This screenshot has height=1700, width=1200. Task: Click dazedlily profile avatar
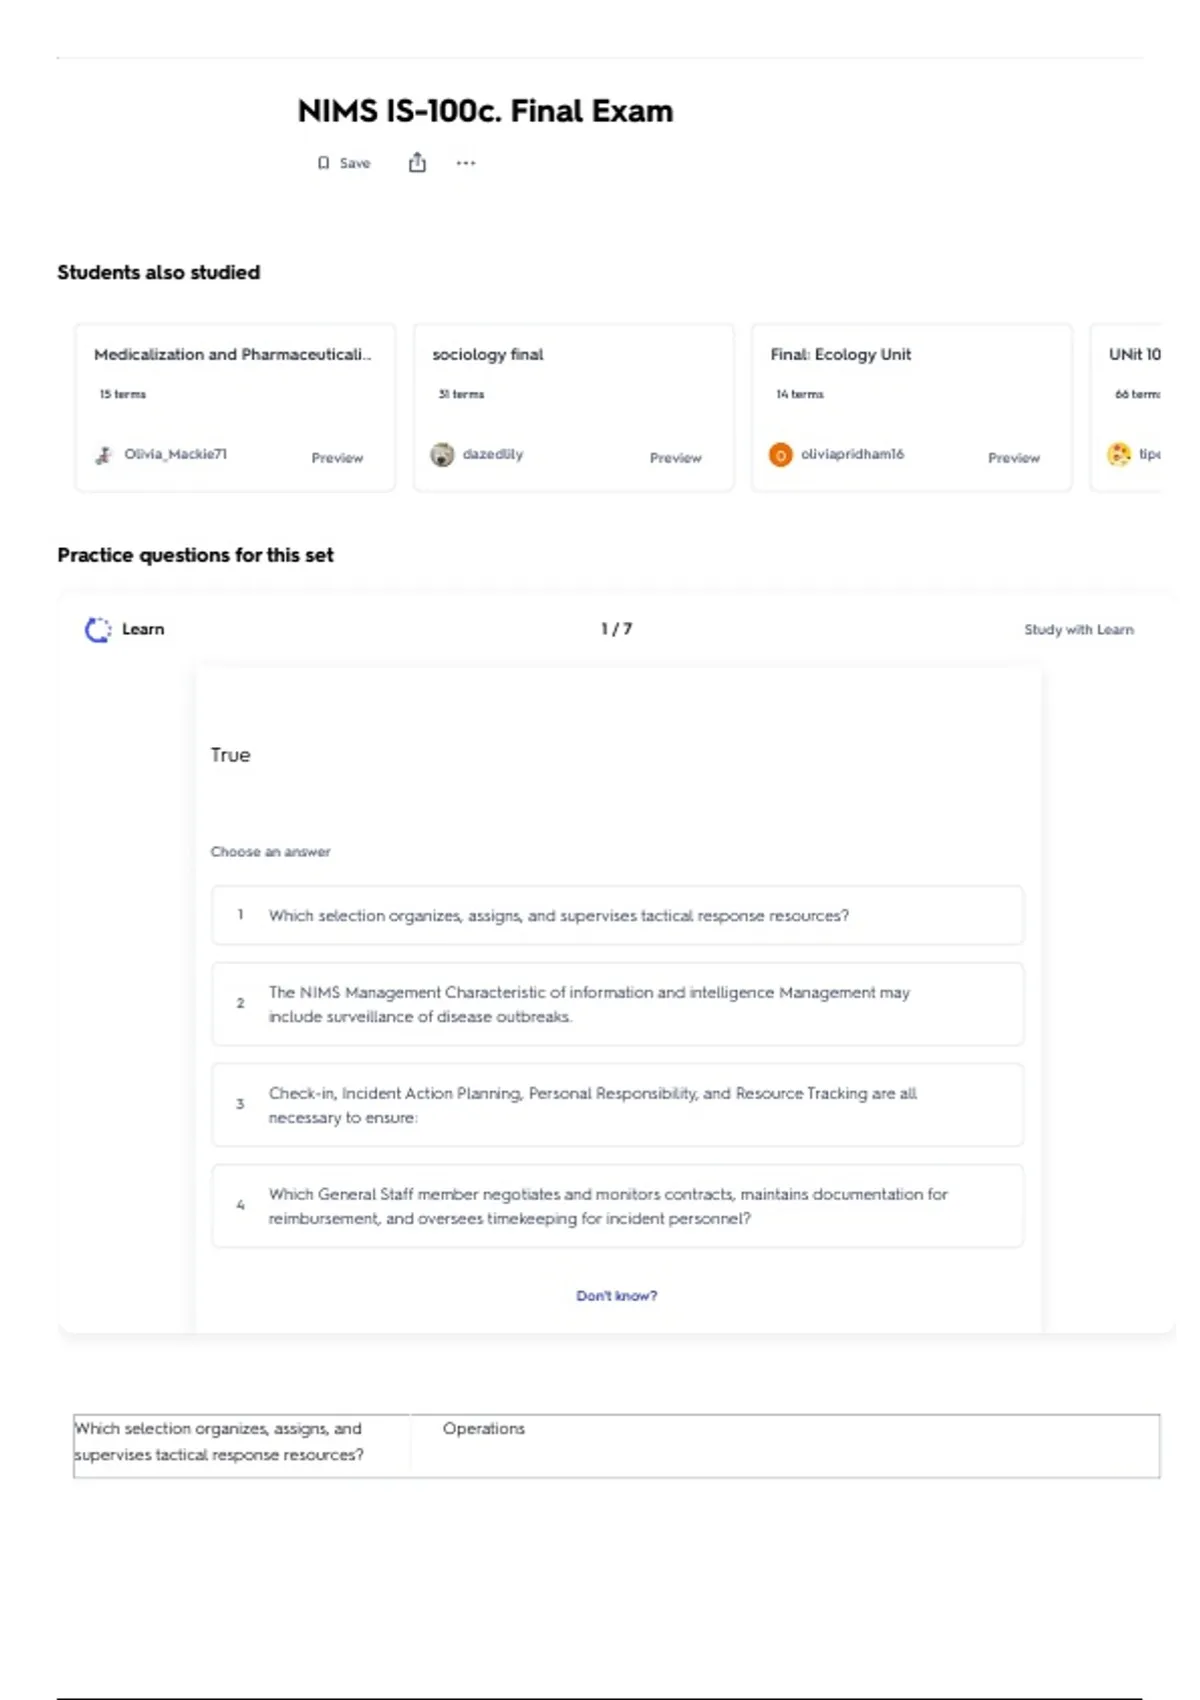point(442,455)
